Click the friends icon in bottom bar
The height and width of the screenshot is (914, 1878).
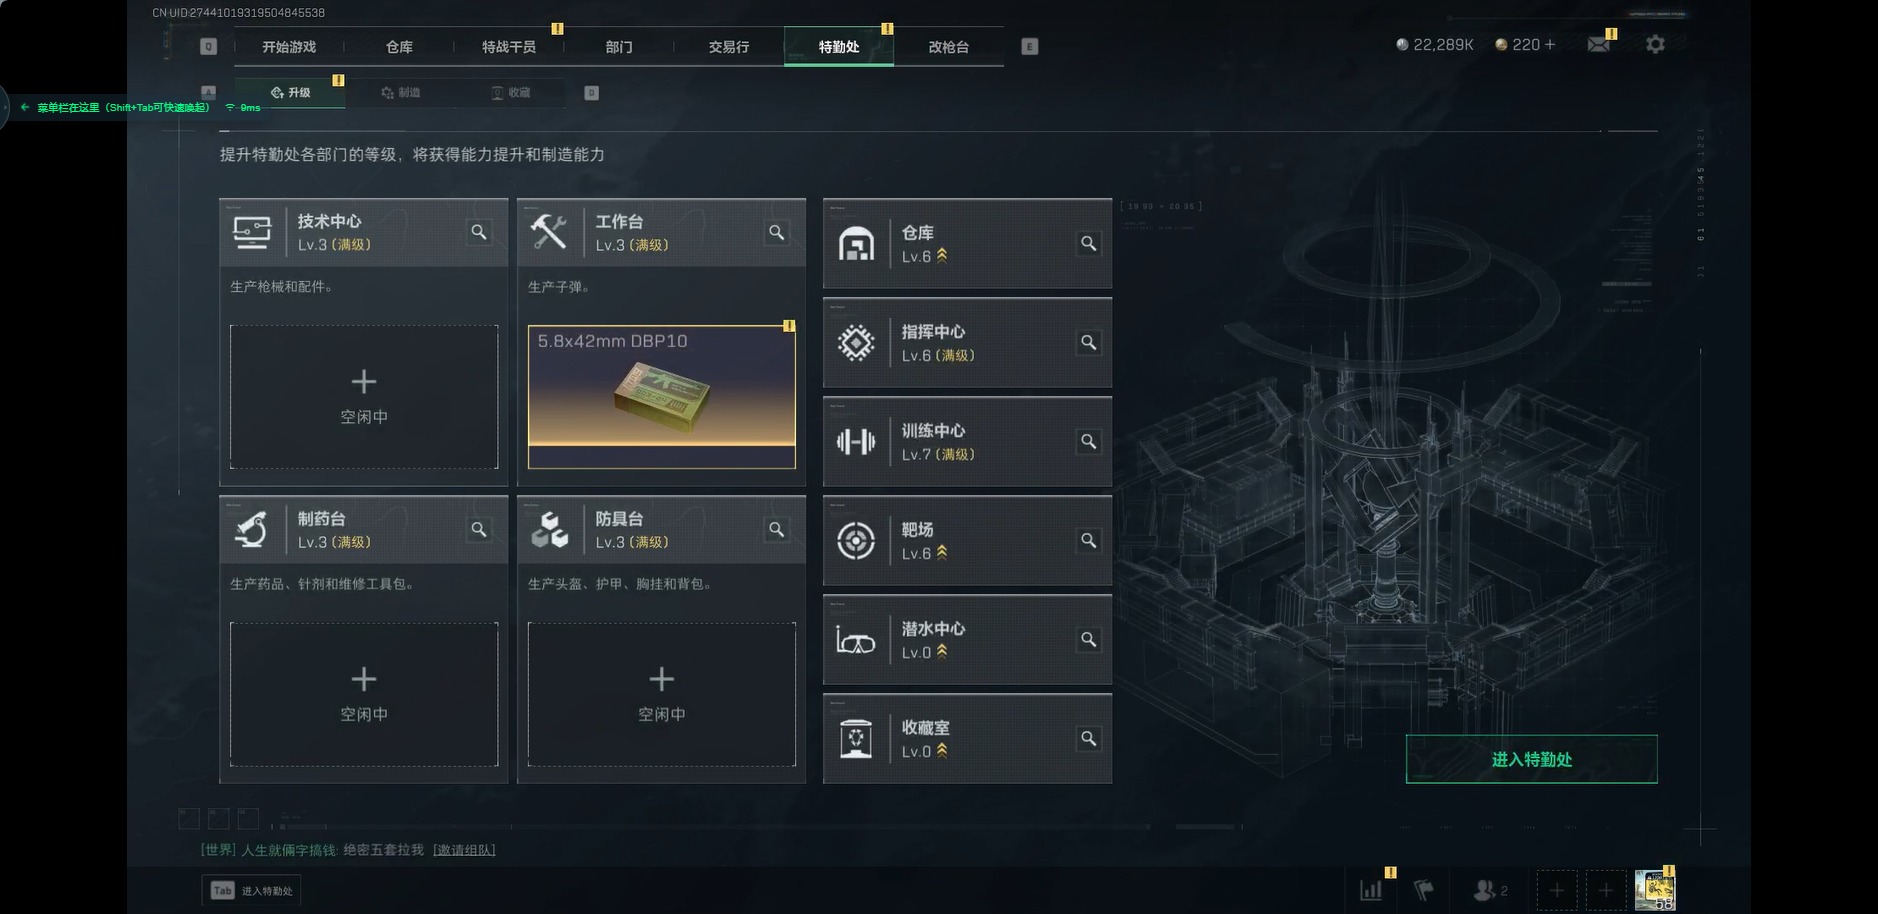click(x=1485, y=889)
